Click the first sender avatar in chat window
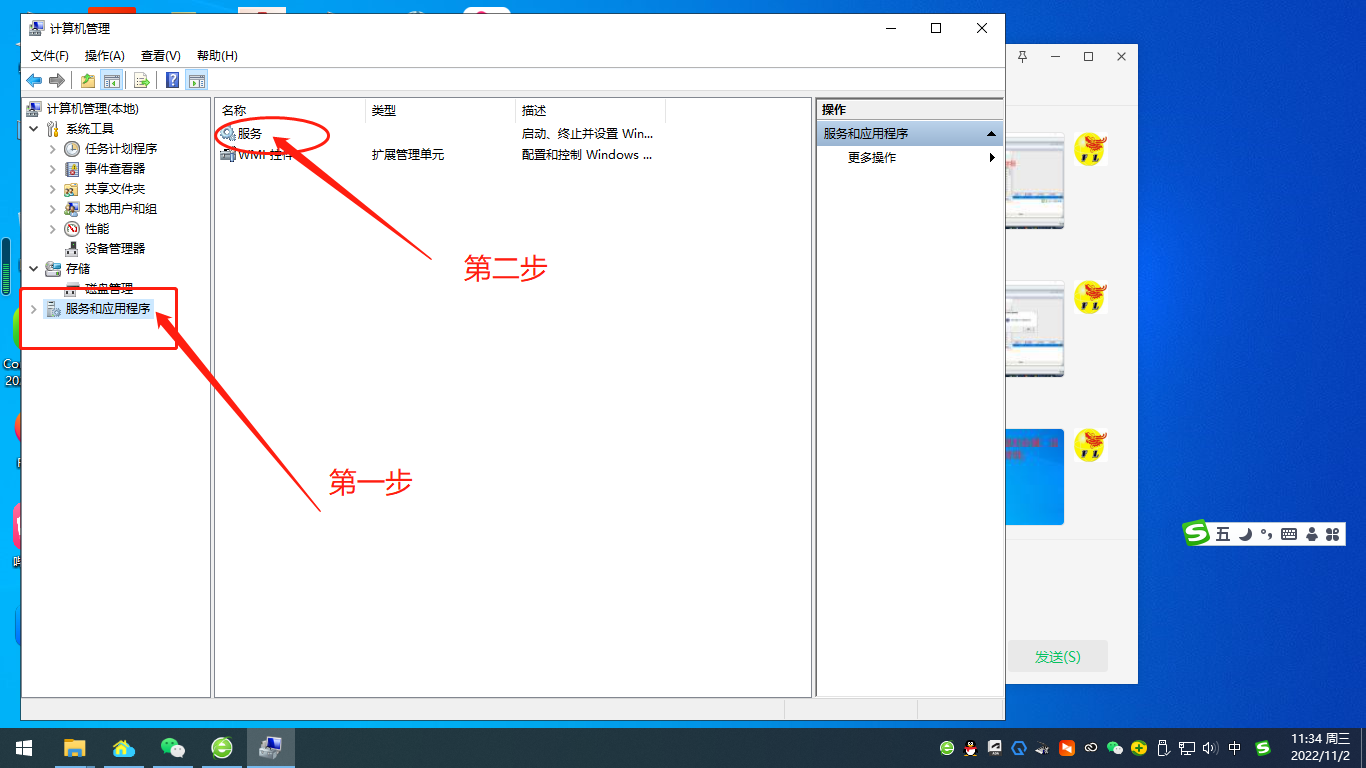This screenshot has height=768, width=1366. point(1090,150)
